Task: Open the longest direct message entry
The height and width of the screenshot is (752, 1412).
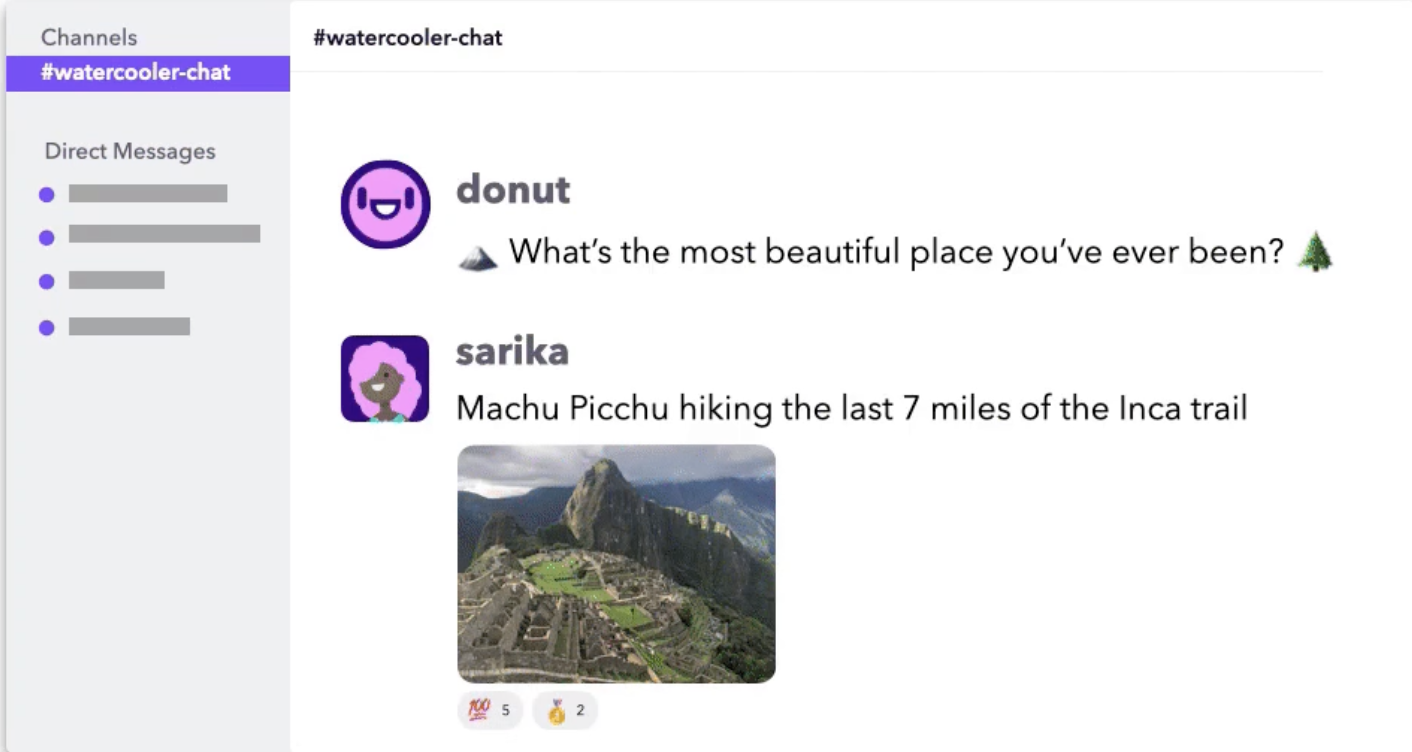Action: coord(164,234)
